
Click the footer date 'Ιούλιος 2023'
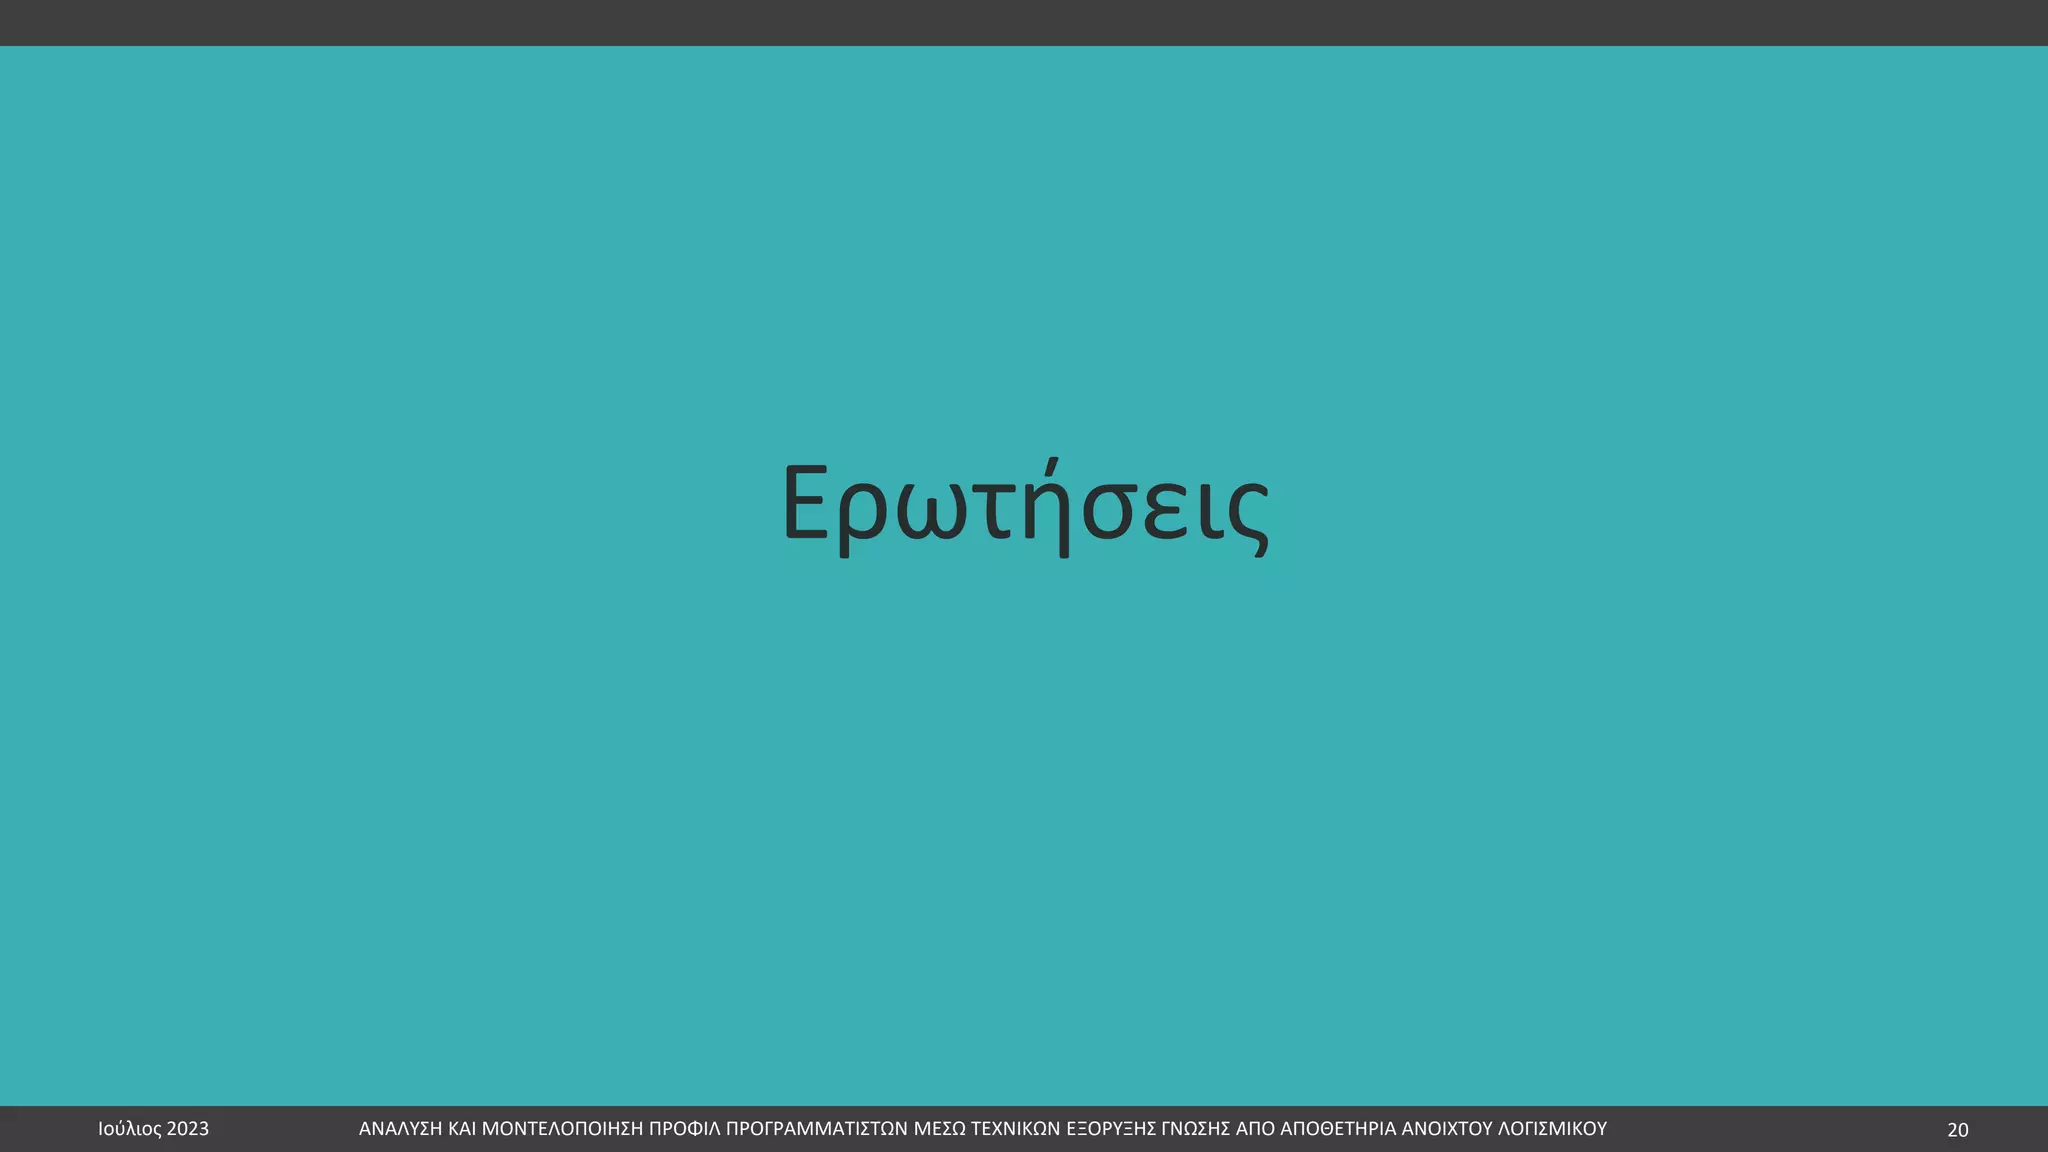click(154, 1129)
